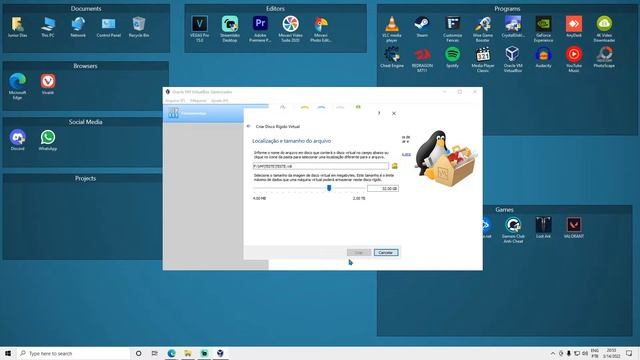
Task: Open the Audacity desktop icon
Action: tap(543, 57)
